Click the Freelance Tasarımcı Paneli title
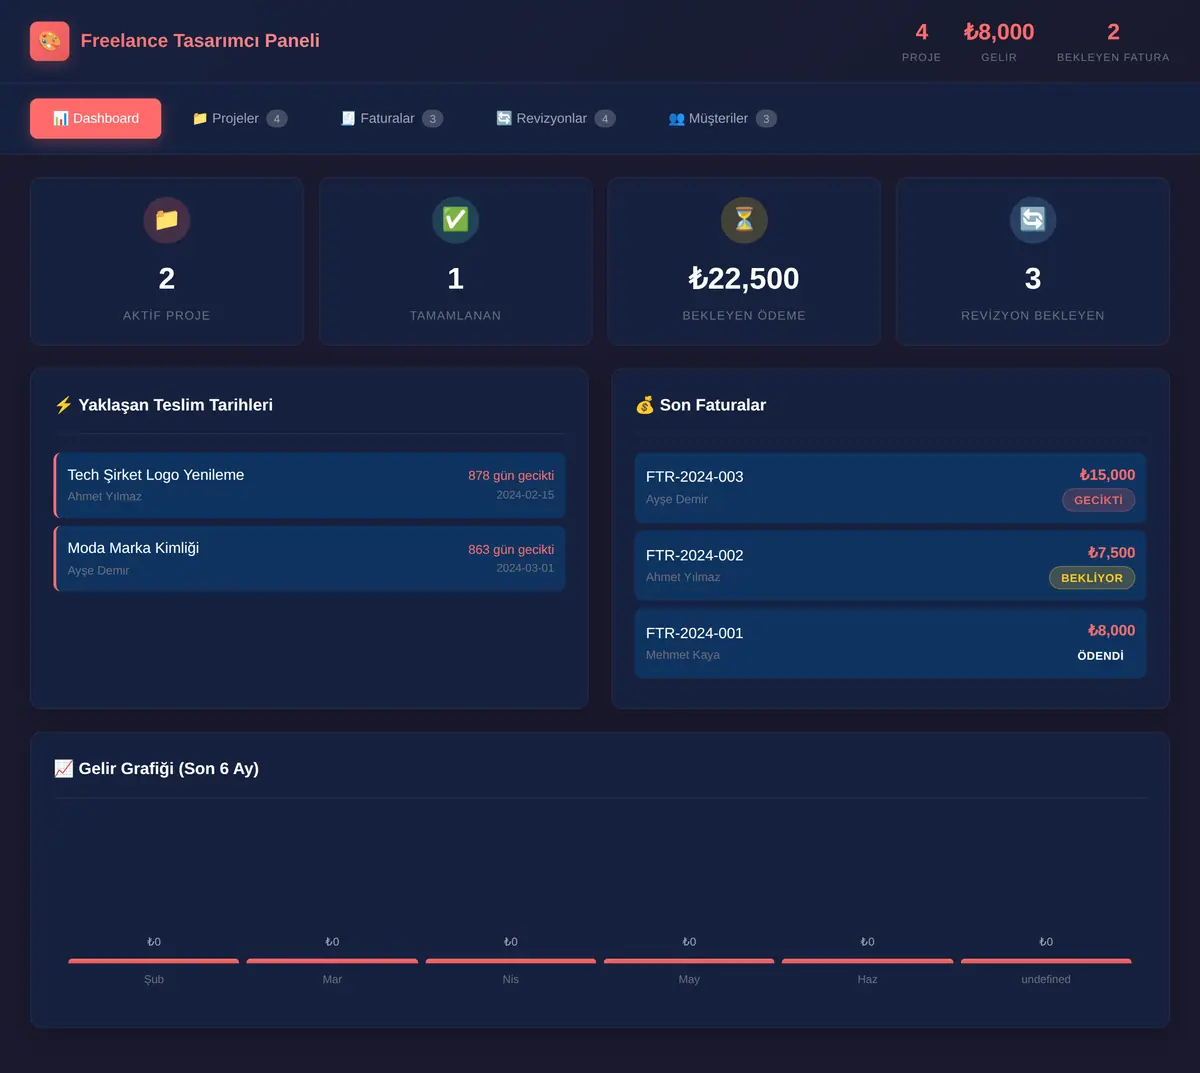1200x1073 pixels. tap(200, 41)
